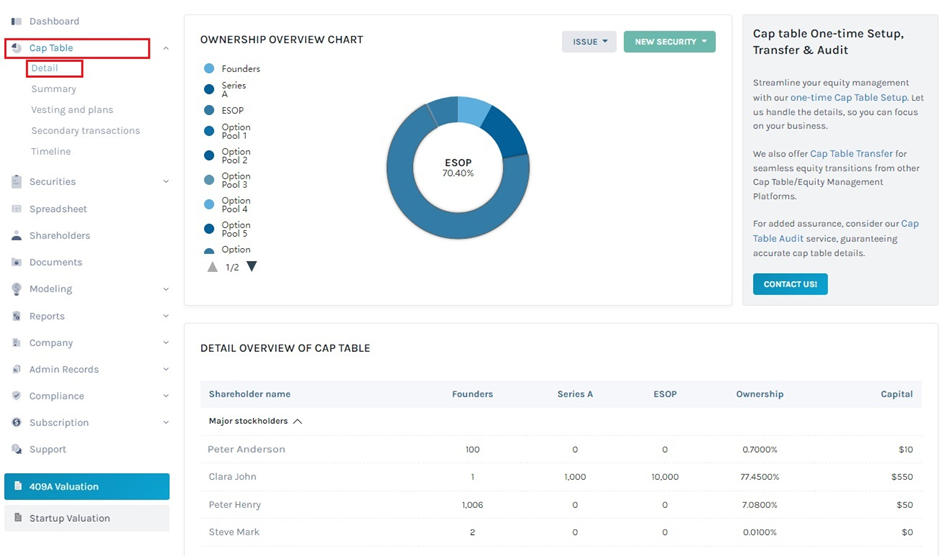Click the Reports icon in sidebar
The image size is (940, 556).
(x=16, y=316)
